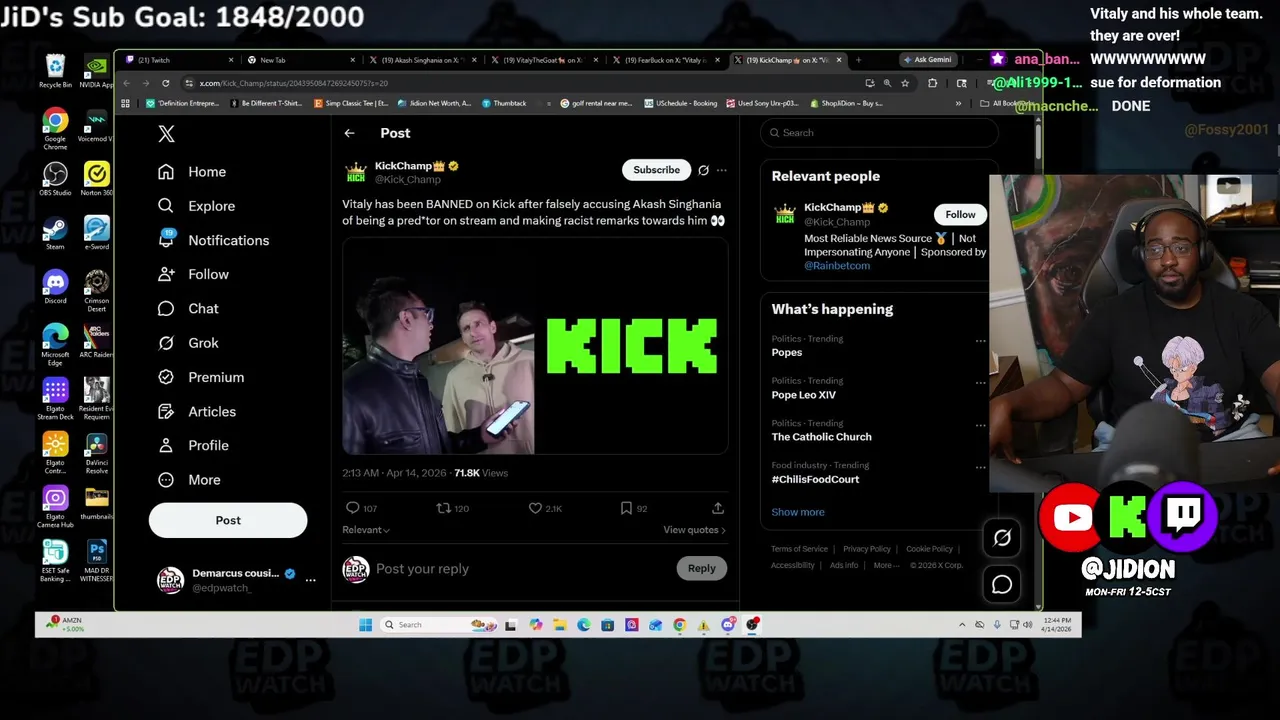Switch to FearBuck on X tab
The width and height of the screenshot is (1280, 720).
pyautogui.click(x=665, y=60)
